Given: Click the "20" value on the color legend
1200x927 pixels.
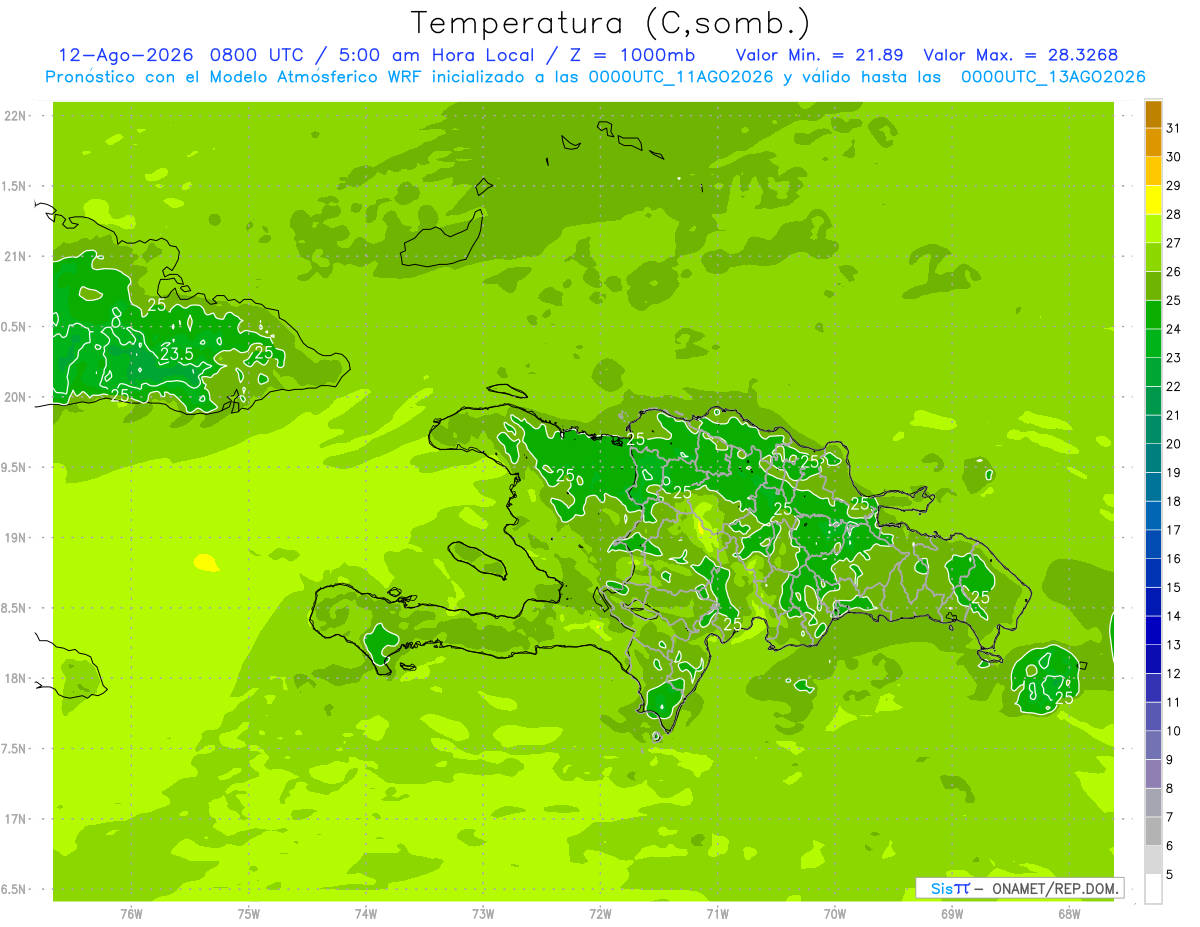Looking at the screenshot, I should point(1174,444).
